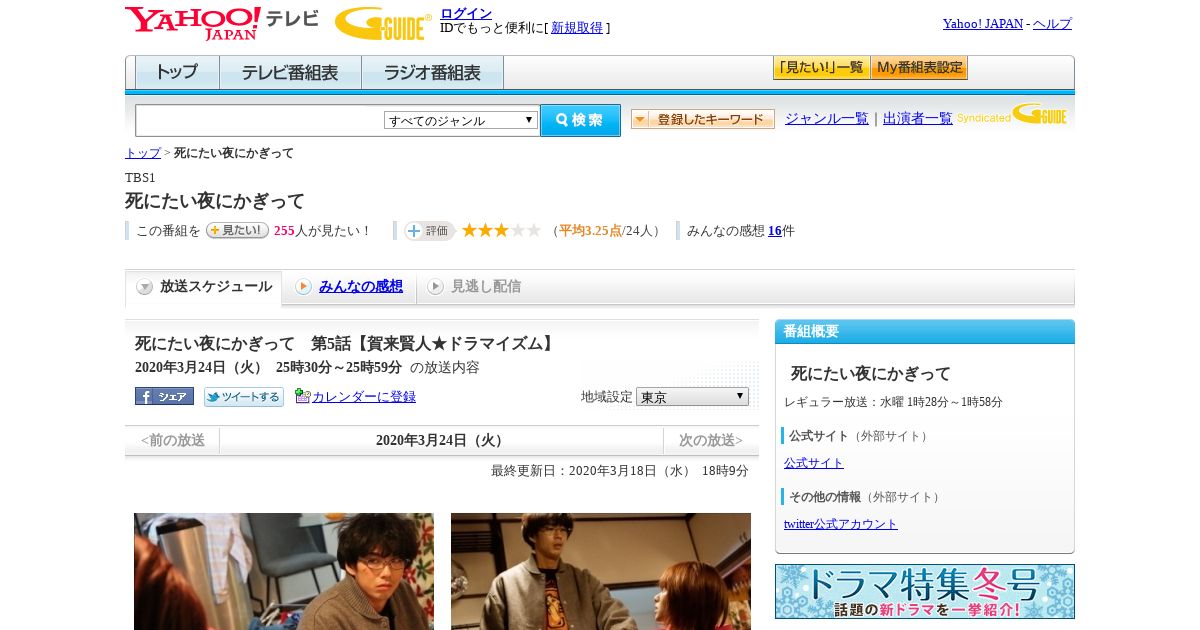Click the みんなの感想 tab play icon

point(303,287)
